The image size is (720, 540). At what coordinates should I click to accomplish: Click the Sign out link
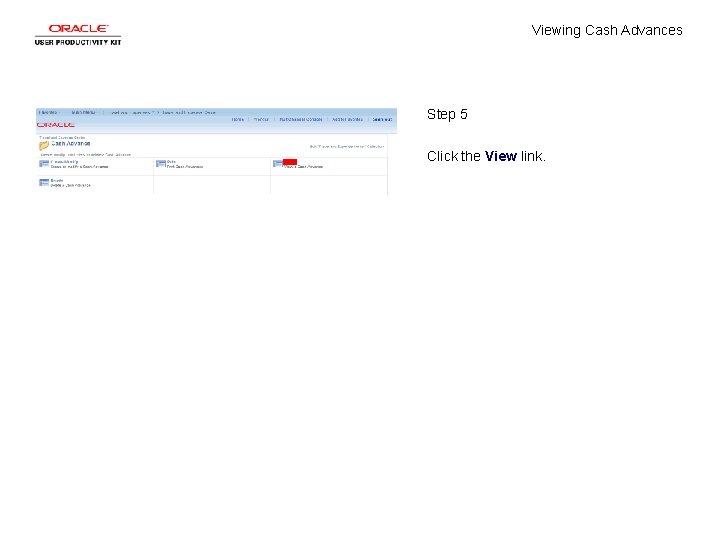(x=382, y=119)
